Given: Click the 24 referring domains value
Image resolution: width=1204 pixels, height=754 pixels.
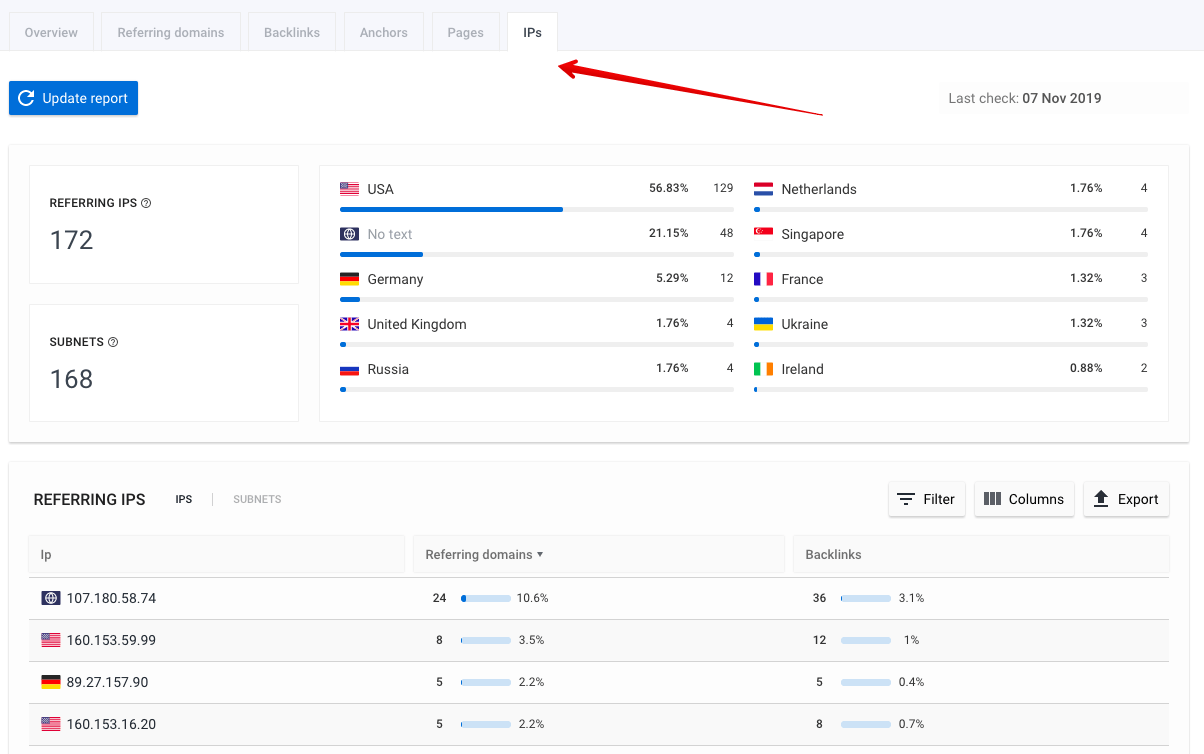Looking at the screenshot, I should (439, 598).
